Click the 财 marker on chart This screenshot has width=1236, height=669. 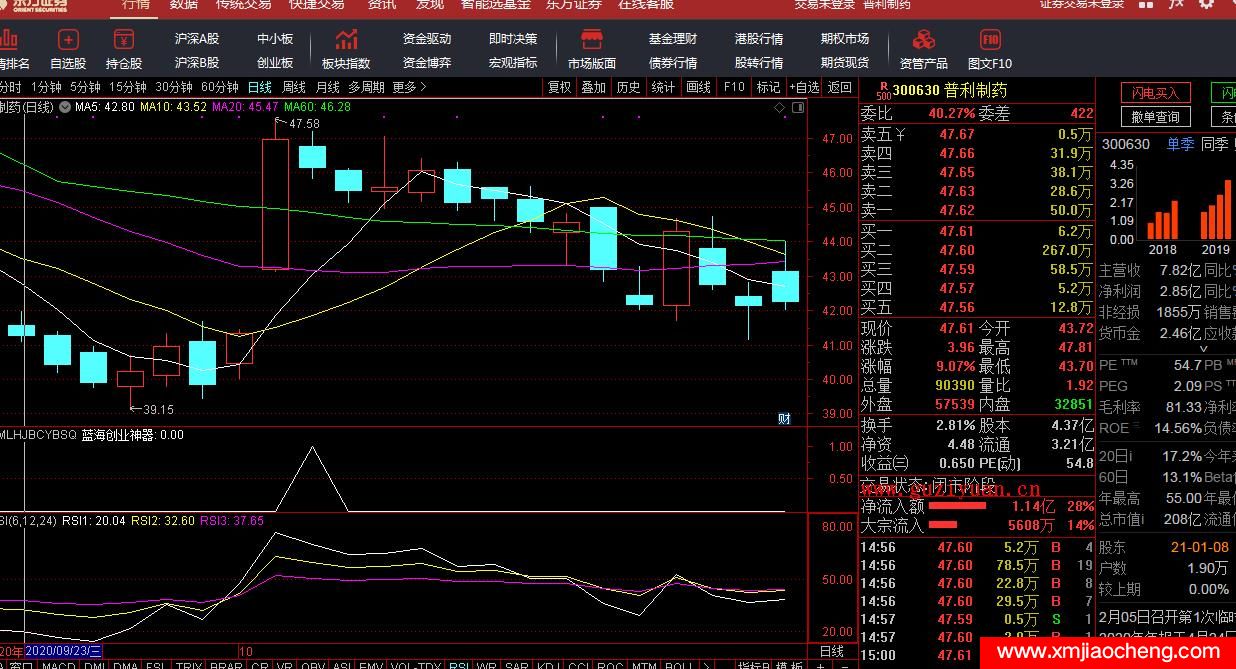click(x=784, y=418)
